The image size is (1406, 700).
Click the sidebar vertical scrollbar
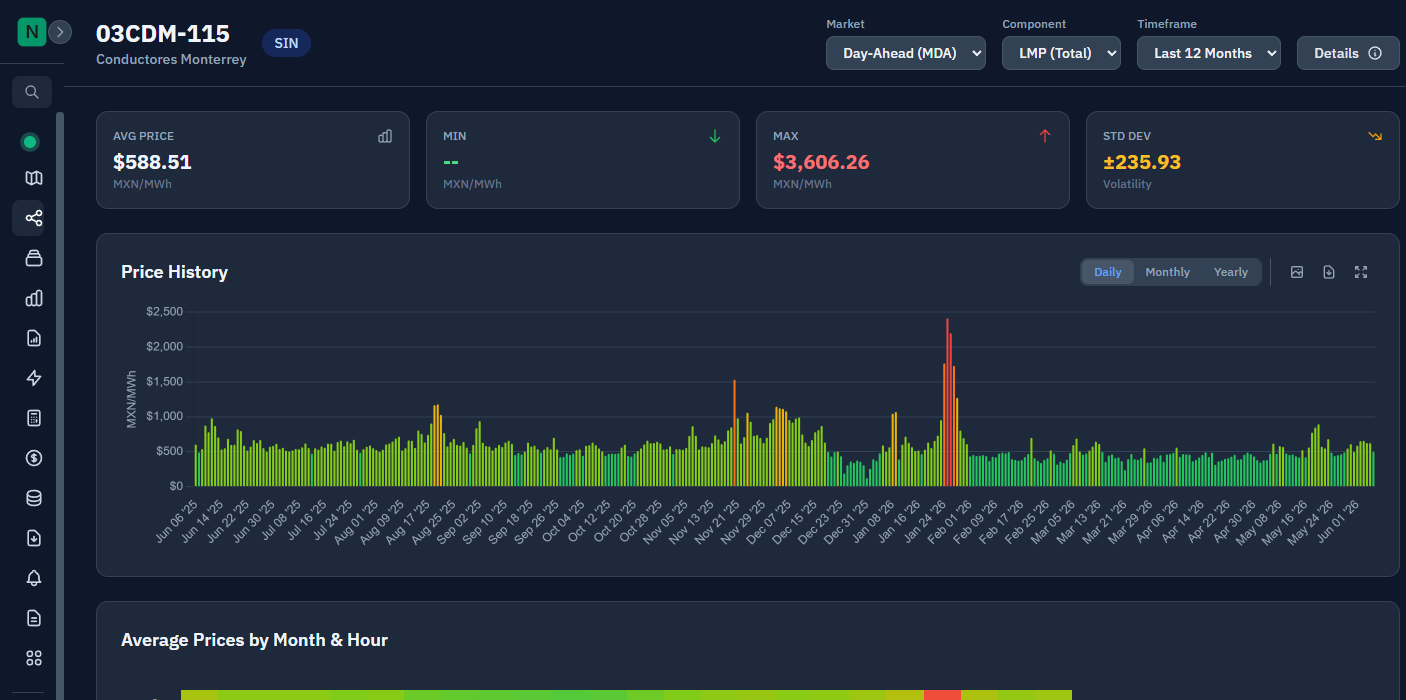pyautogui.click(x=59, y=405)
